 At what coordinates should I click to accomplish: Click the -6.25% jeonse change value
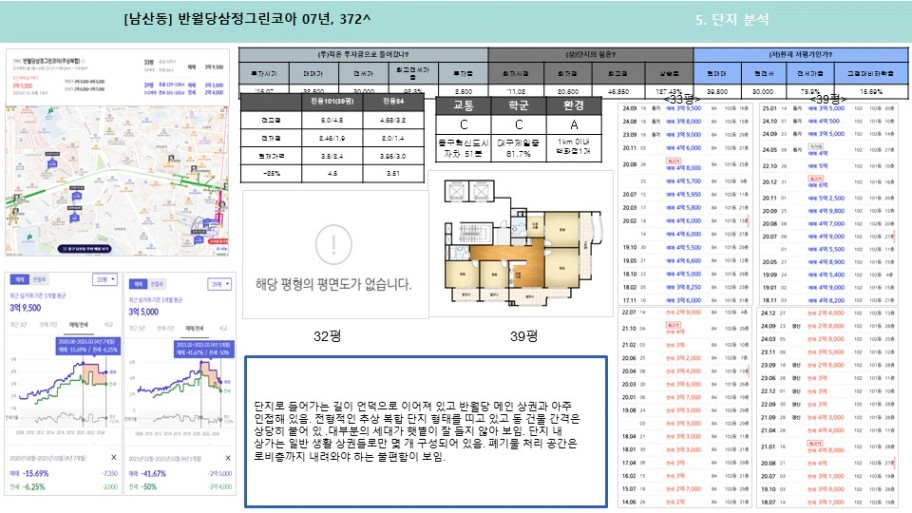point(34,487)
